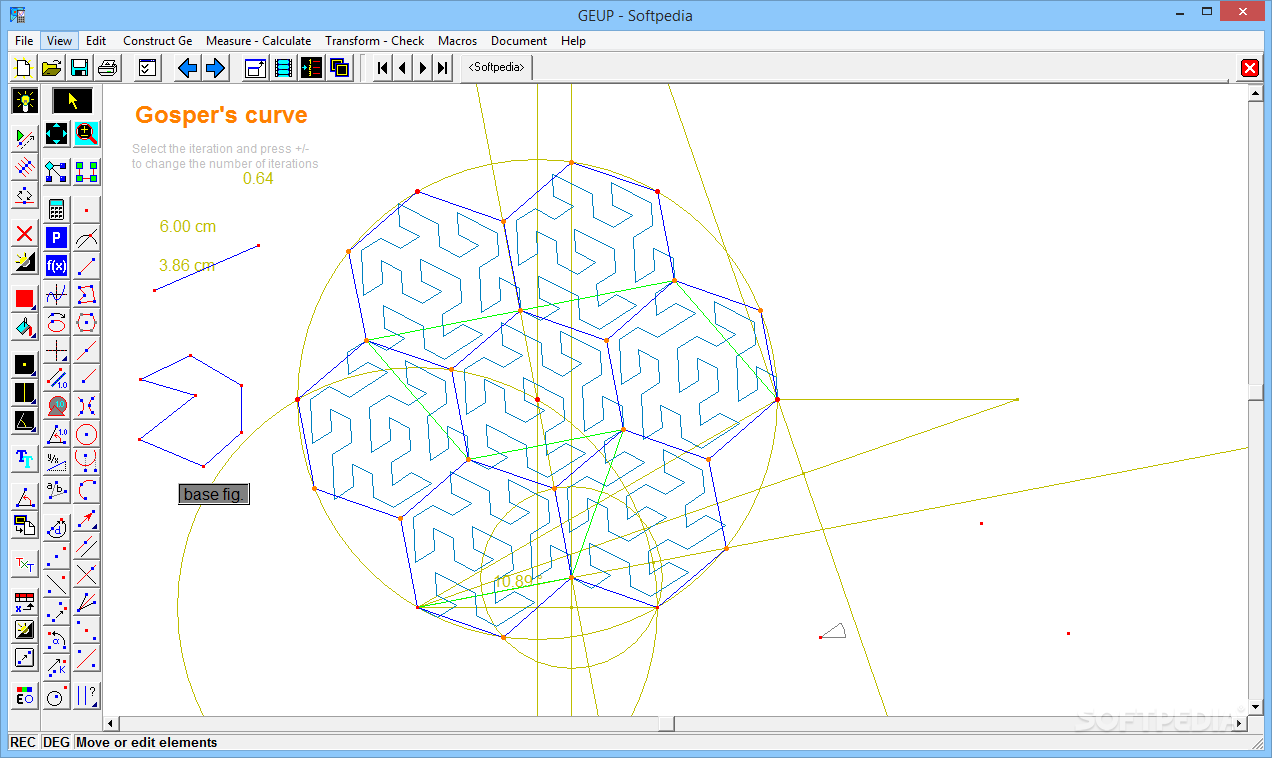This screenshot has width=1272, height=758.
Task: Go forward with the blue right arrow
Action: tap(215, 68)
